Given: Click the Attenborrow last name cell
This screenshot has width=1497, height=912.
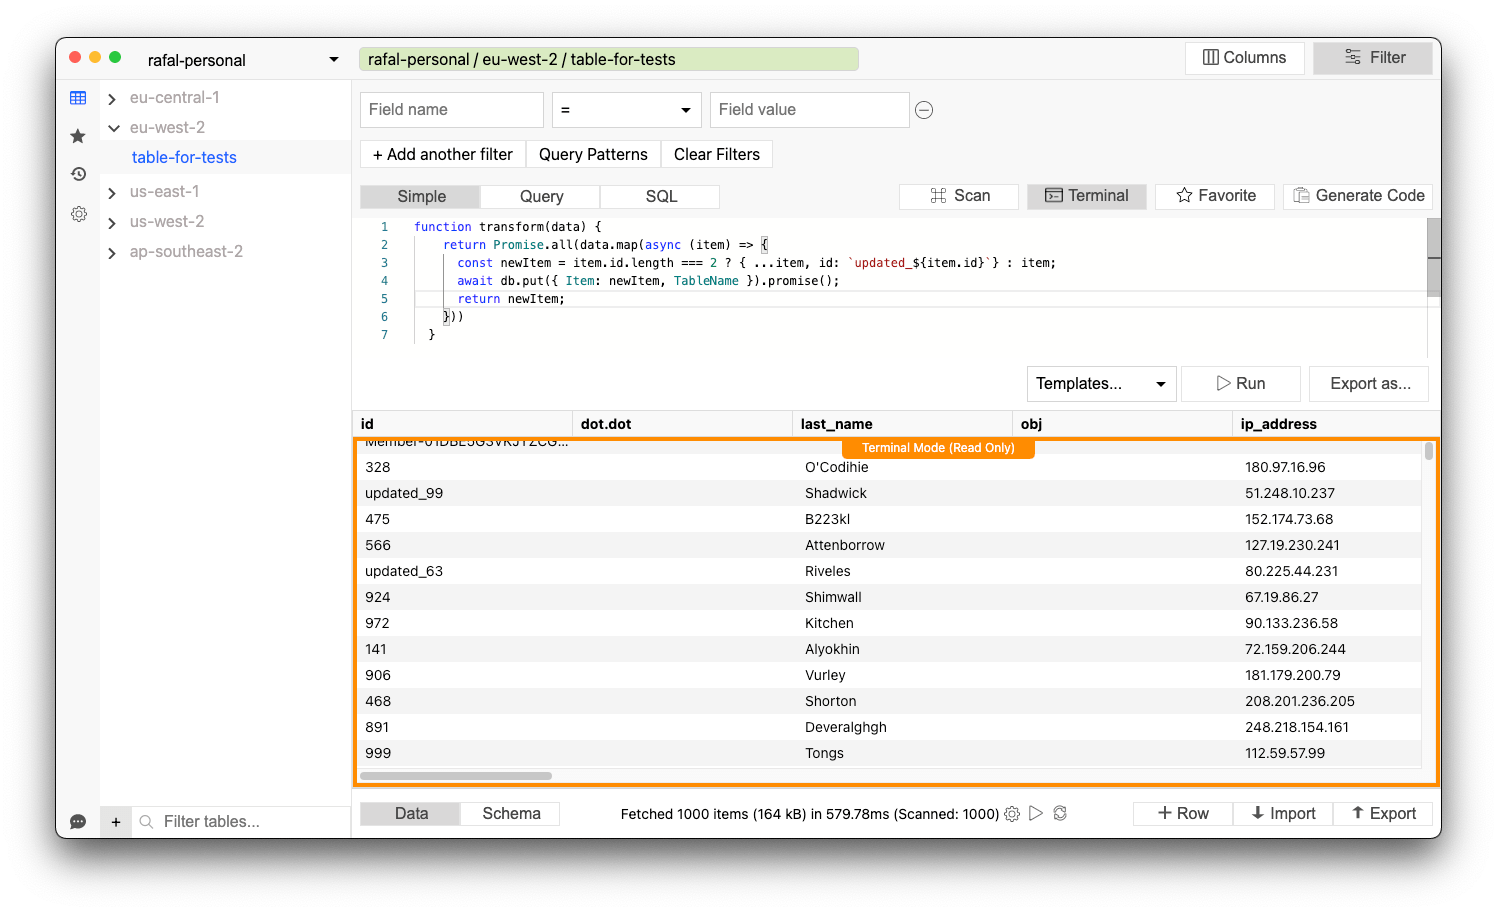Looking at the screenshot, I should point(845,545).
